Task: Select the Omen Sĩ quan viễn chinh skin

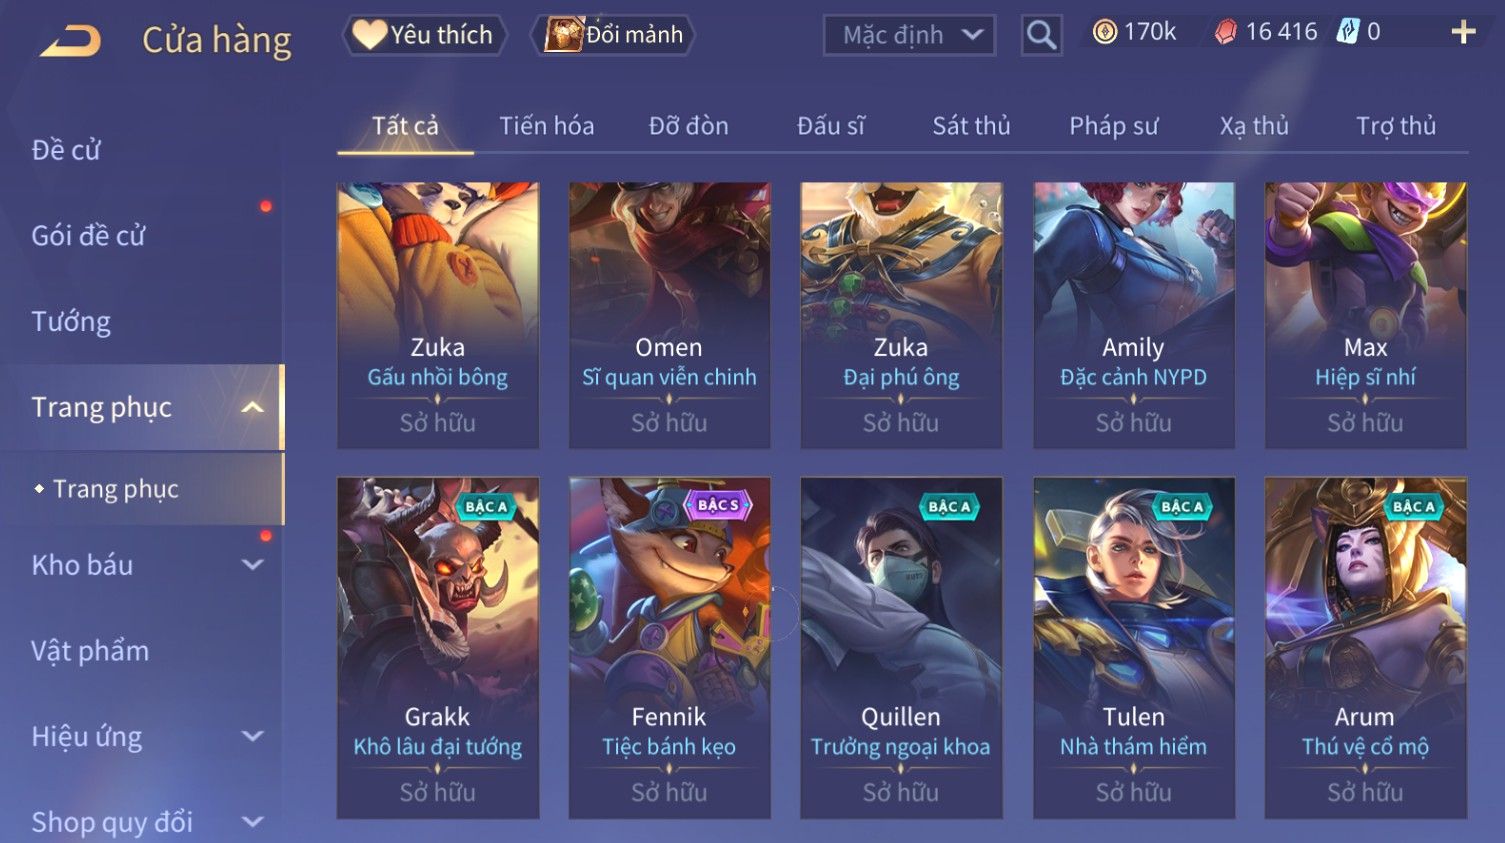Action: [x=669, y=315]
